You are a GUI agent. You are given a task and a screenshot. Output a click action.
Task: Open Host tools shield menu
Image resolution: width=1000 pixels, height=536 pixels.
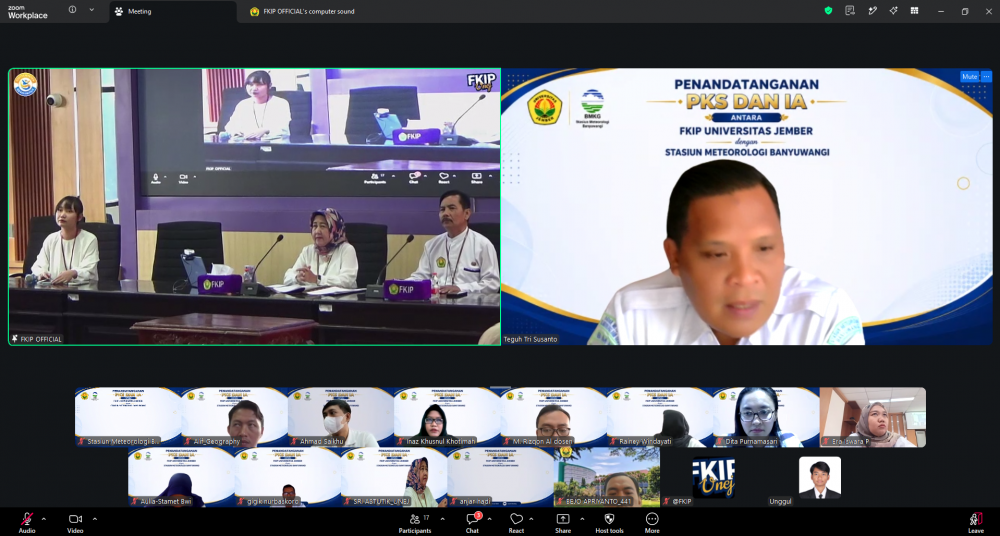coord(610,522)
